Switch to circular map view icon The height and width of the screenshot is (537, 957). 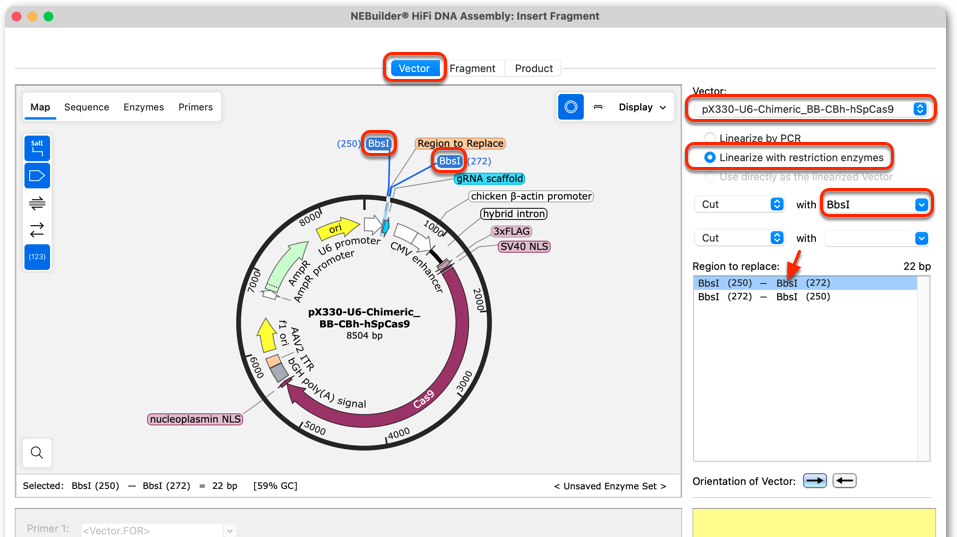pyautogui.click(x=571, y=107)
